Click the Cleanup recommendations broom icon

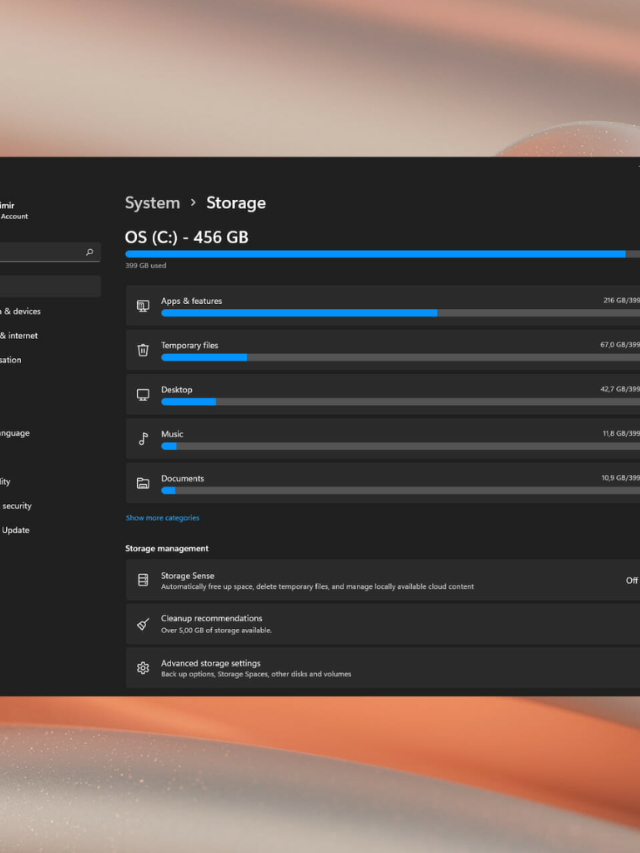pos(143,624)
